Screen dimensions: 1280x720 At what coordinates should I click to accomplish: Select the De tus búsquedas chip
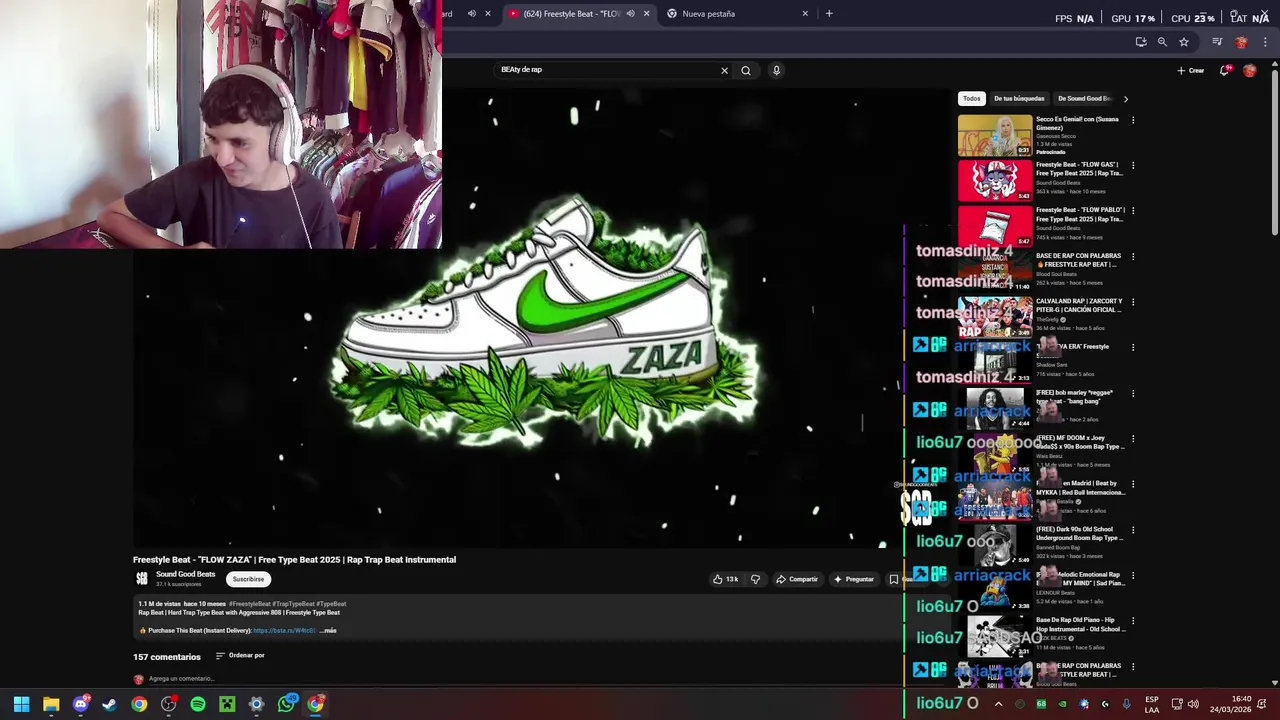(1019, 99)
